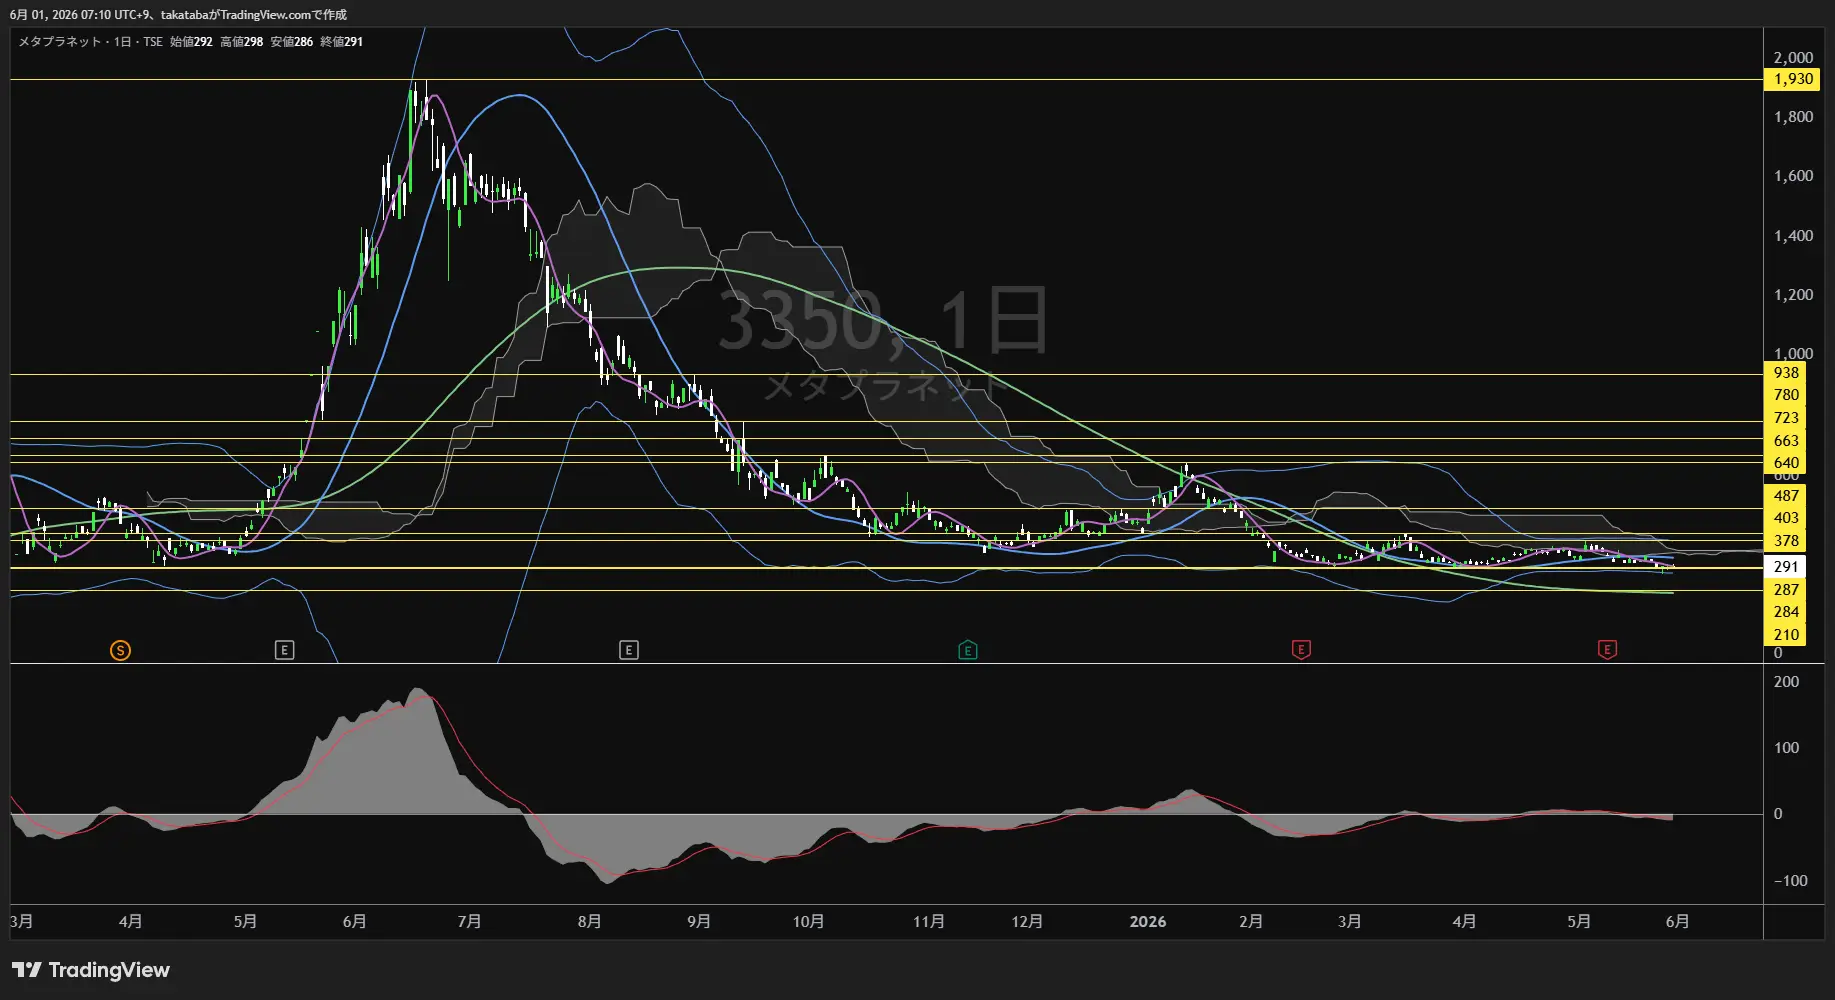Click grey E earnings marker left of price spike
The image size is (1835, 1000).
click(284, 651)
